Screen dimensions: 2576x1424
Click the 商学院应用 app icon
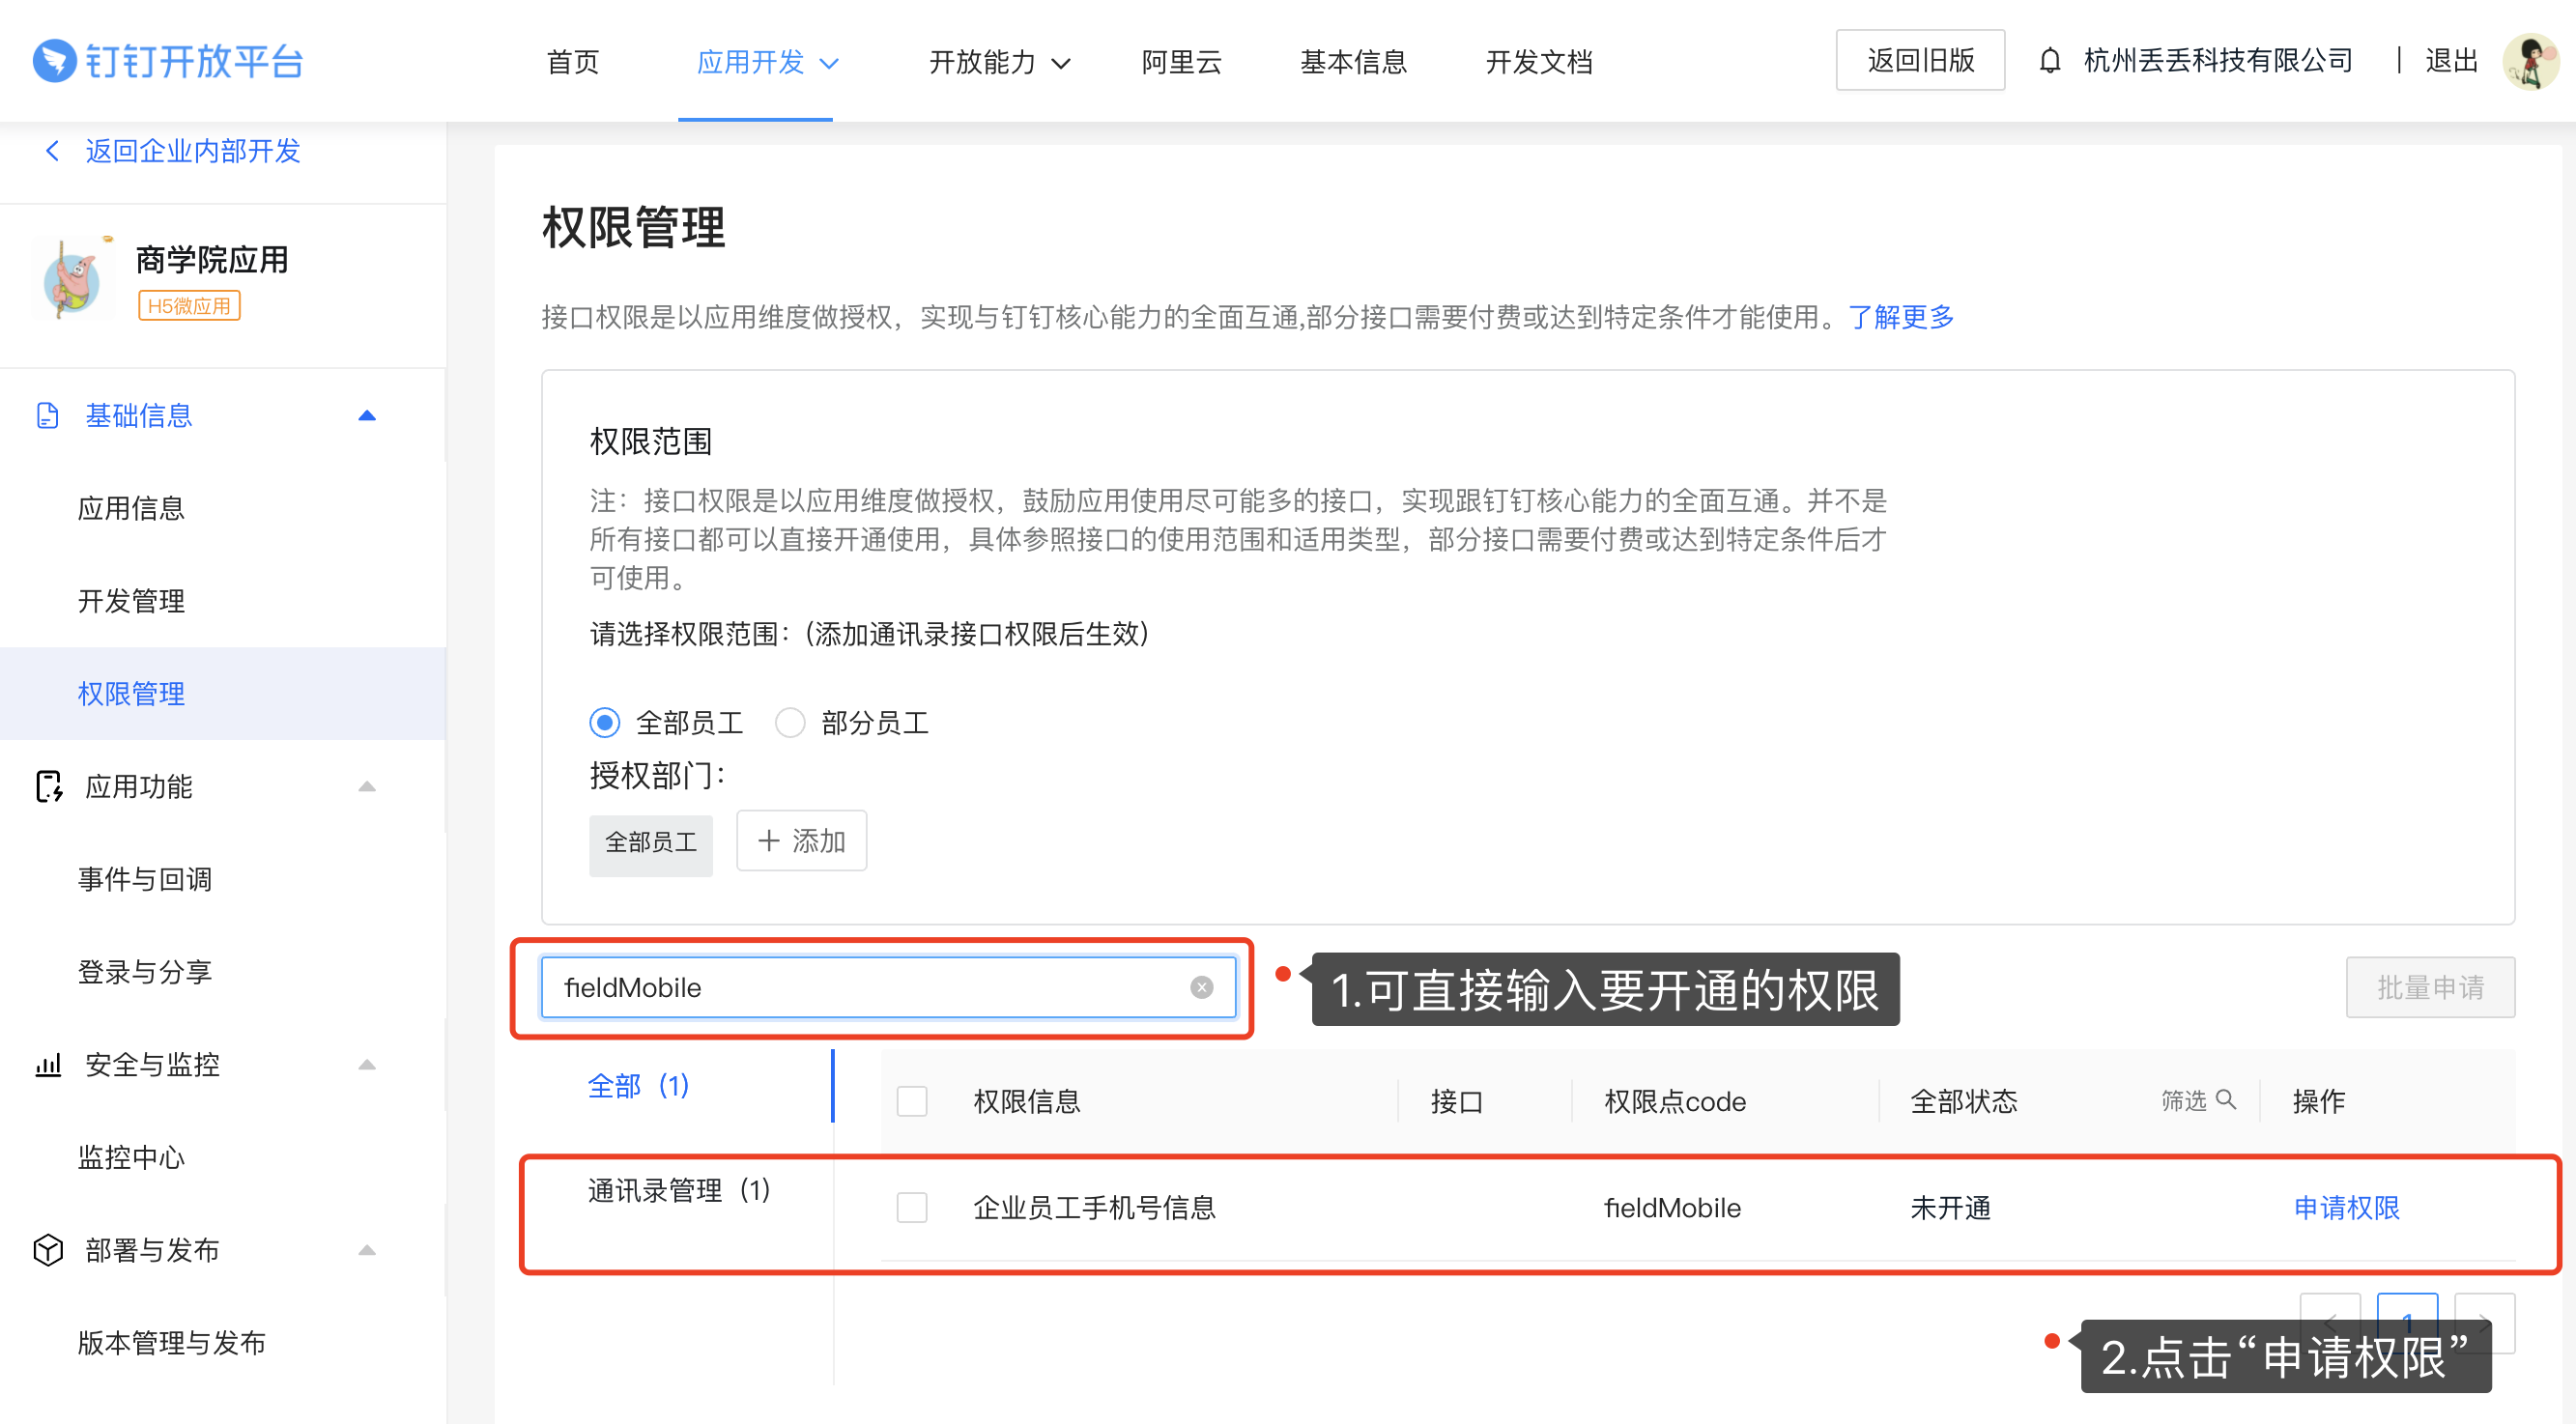coord(72,278)
